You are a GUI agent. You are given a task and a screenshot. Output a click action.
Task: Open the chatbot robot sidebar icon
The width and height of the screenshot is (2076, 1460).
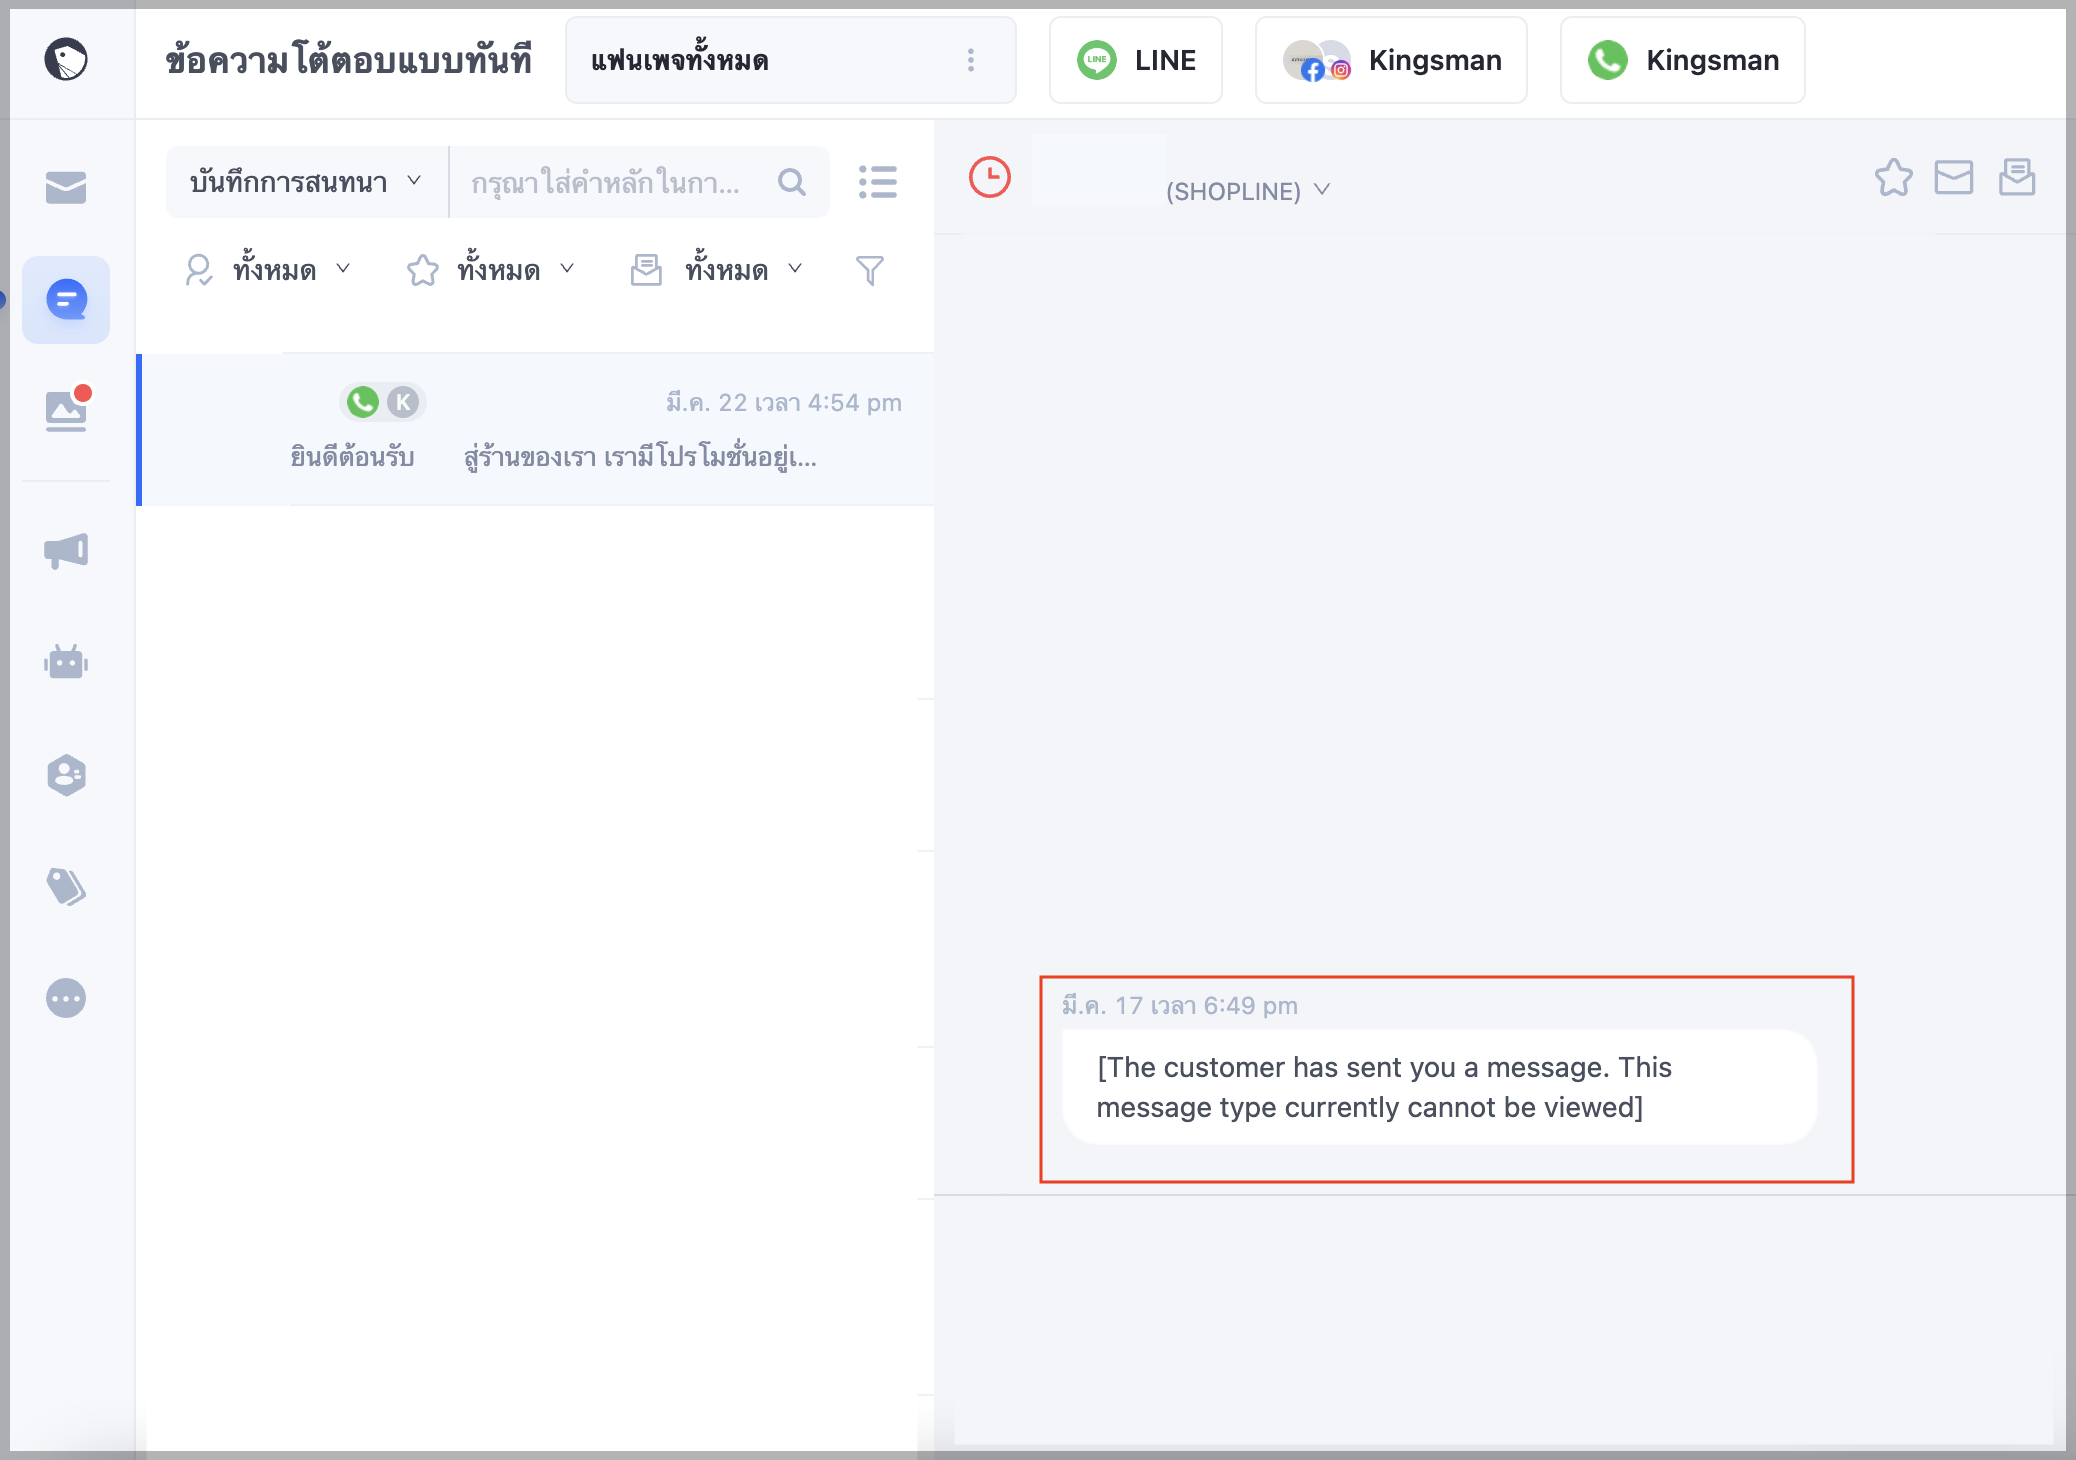[66, 662]
